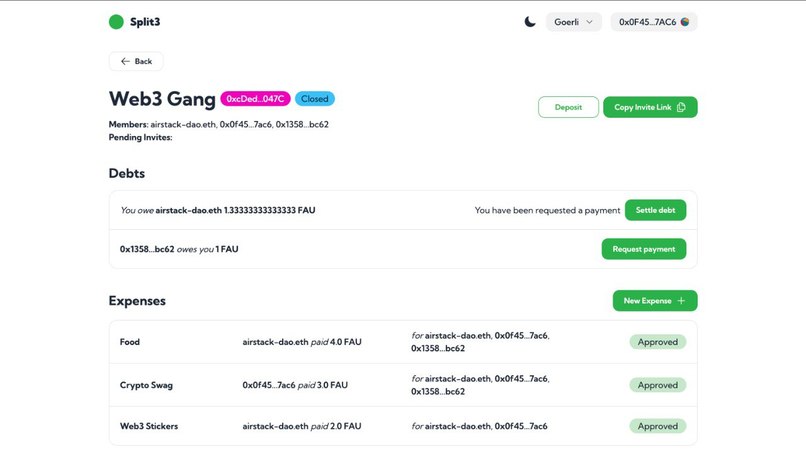Click the Closed status badge
This screenshot has height=459, width=806.
click(x=315, y=99)
